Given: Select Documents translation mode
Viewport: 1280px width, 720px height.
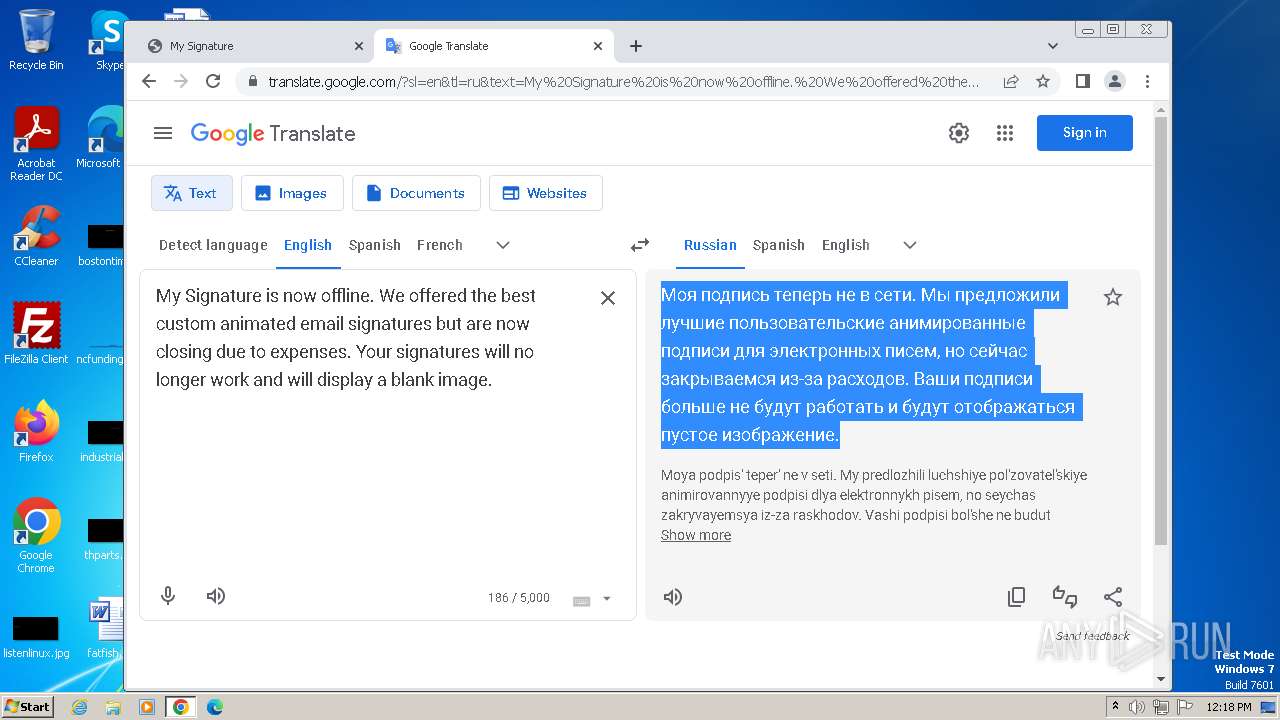Looking at the screenshot, I should click(x=416, y=193).
